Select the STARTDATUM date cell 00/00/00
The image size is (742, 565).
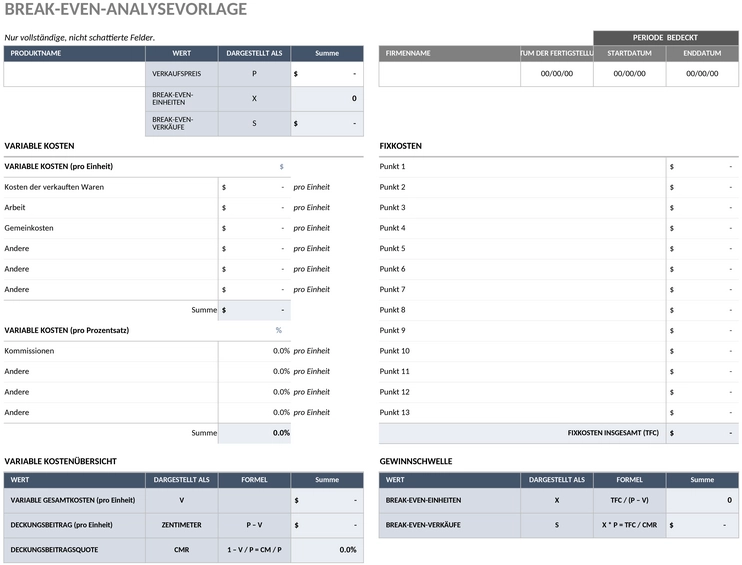pos(629,74)
